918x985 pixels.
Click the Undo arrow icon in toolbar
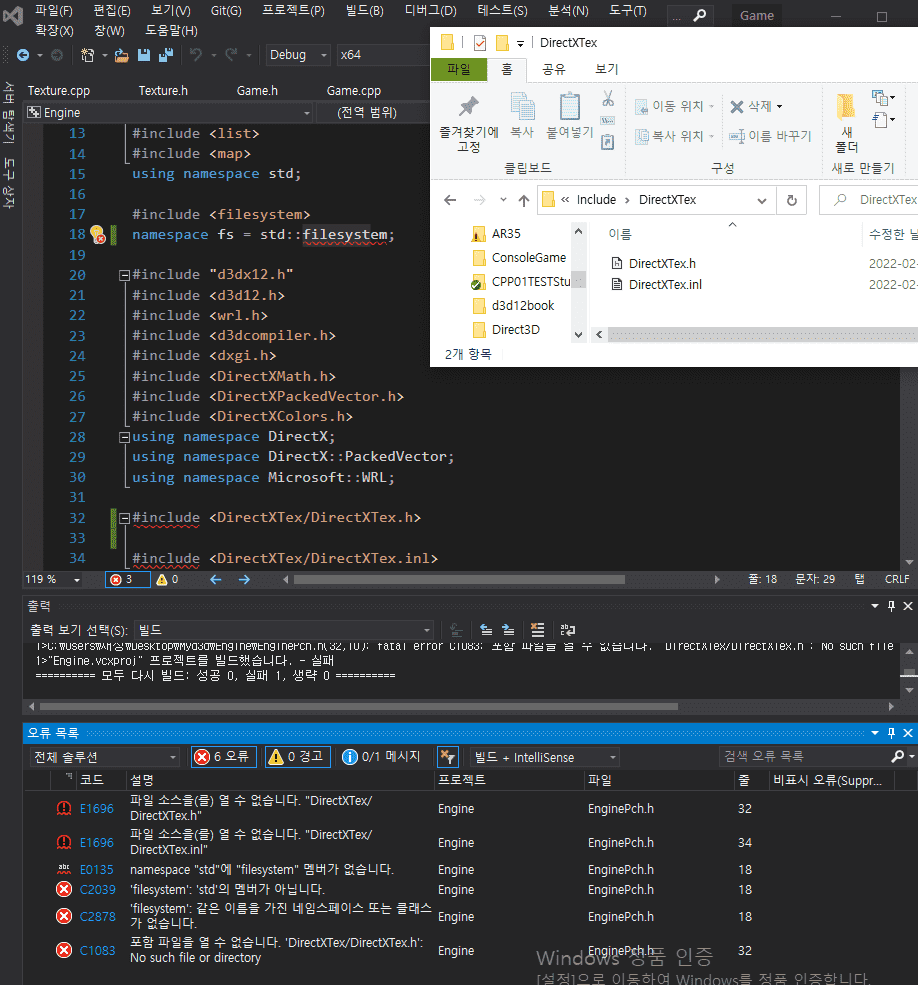pos(196,55)
